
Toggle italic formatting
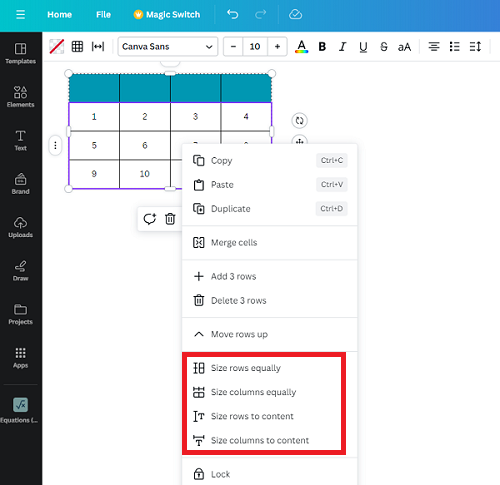pos(342,47)
